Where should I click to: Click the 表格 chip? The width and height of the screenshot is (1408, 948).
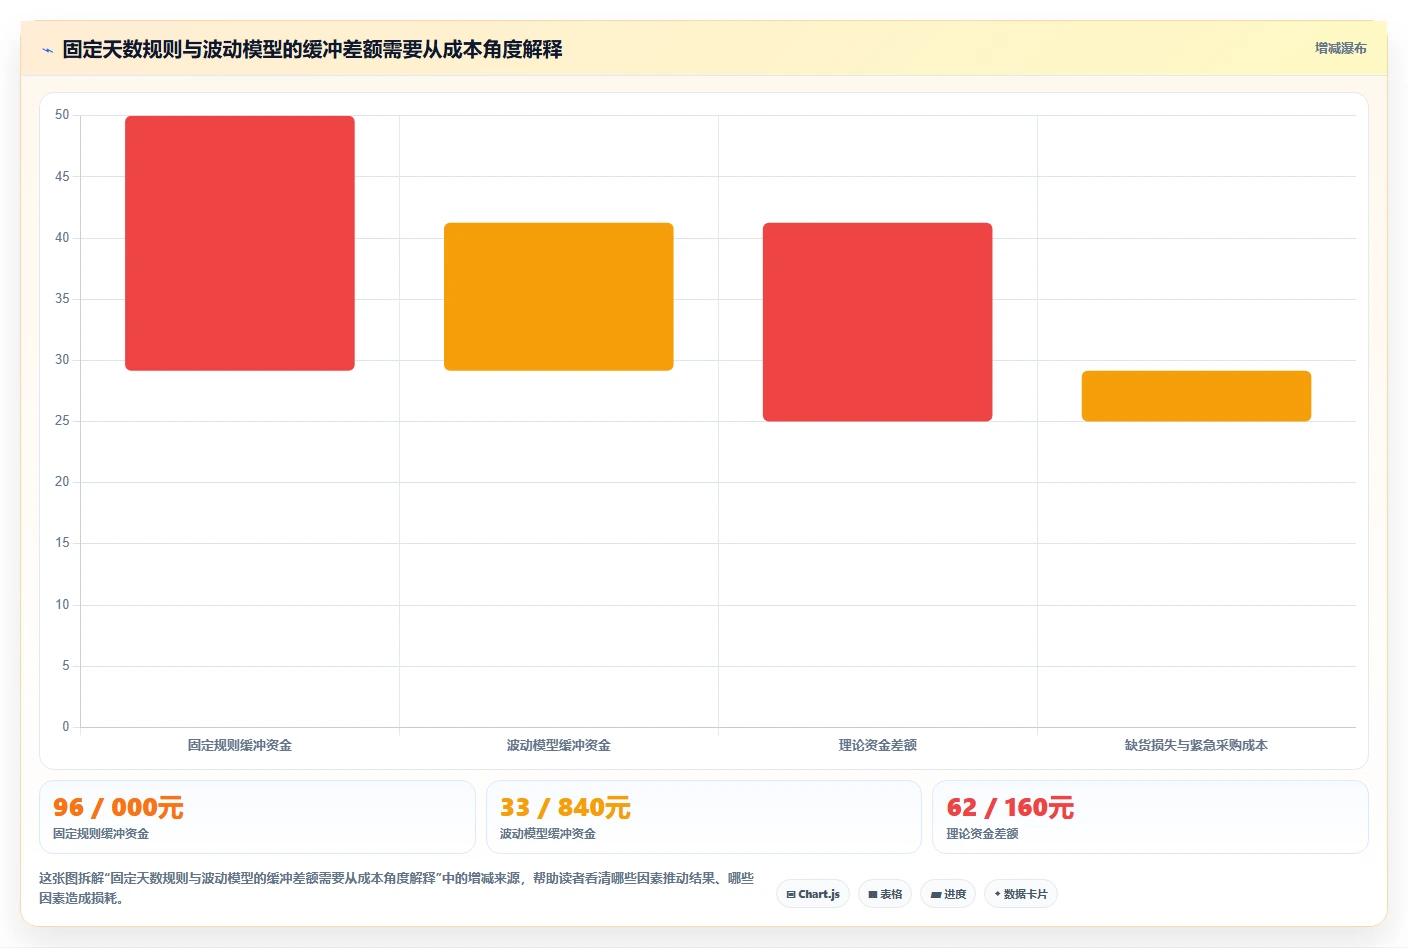point(885,894)
